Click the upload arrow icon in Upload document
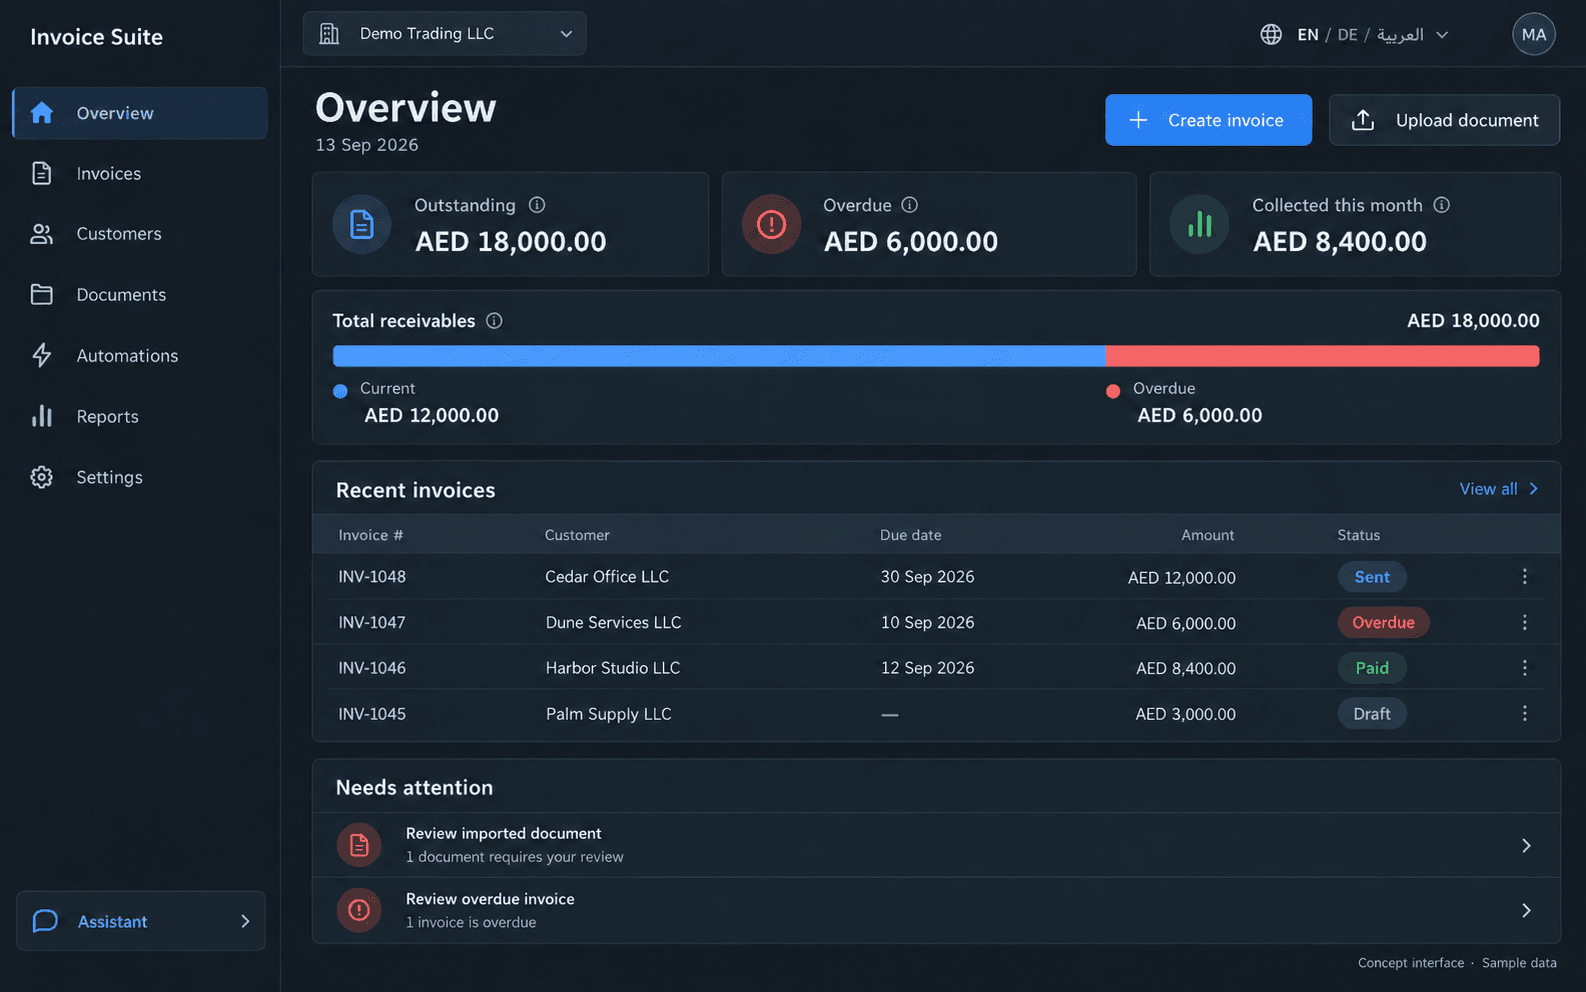 [x=1363, y=120]
